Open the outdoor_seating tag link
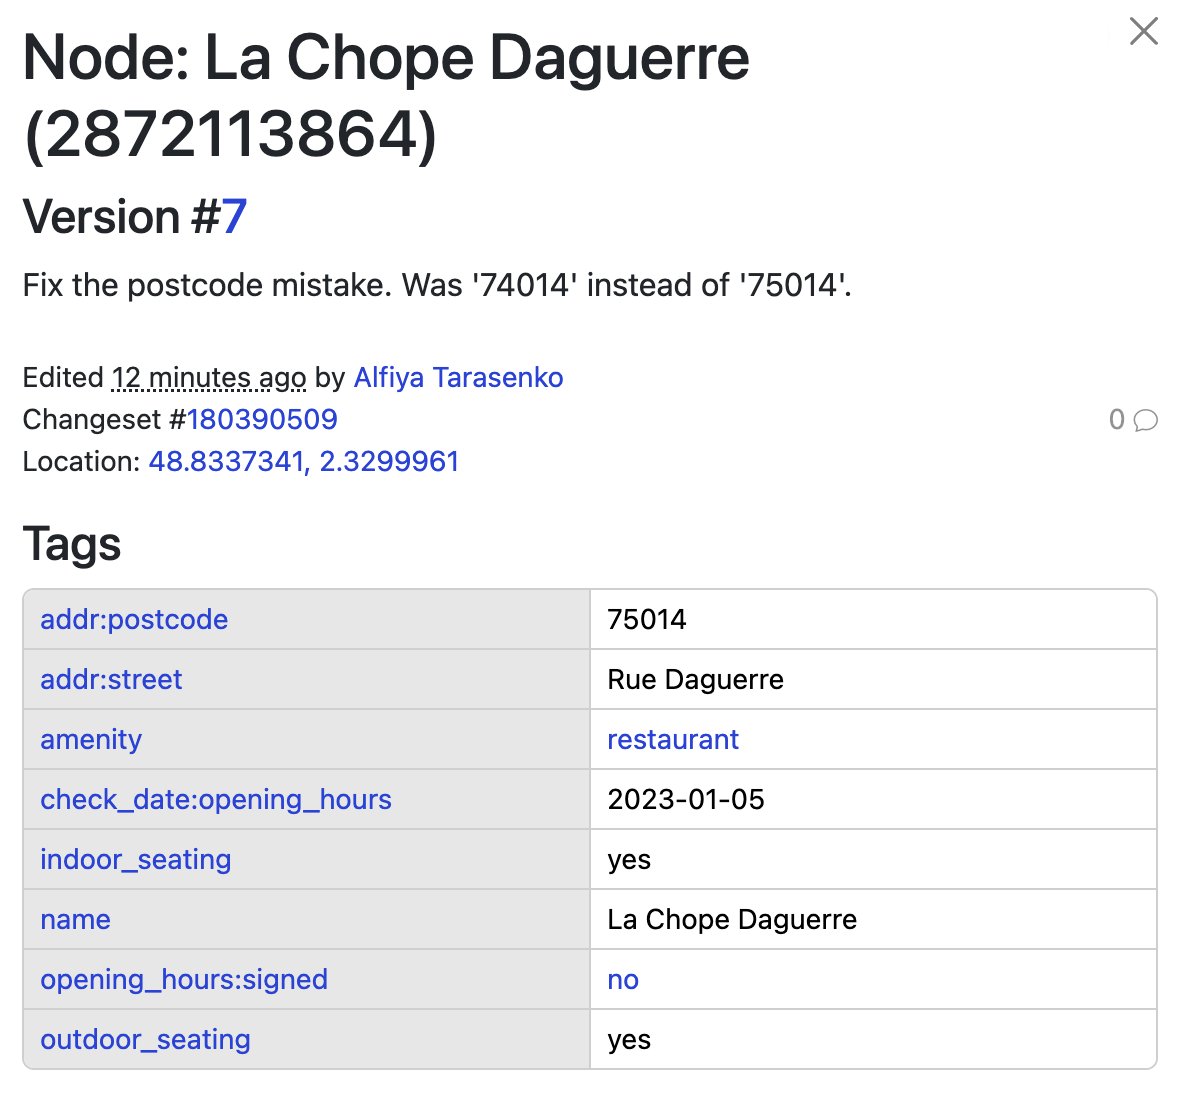This screenshot has height=1096, width=1180. click(x=144, y=1039)
